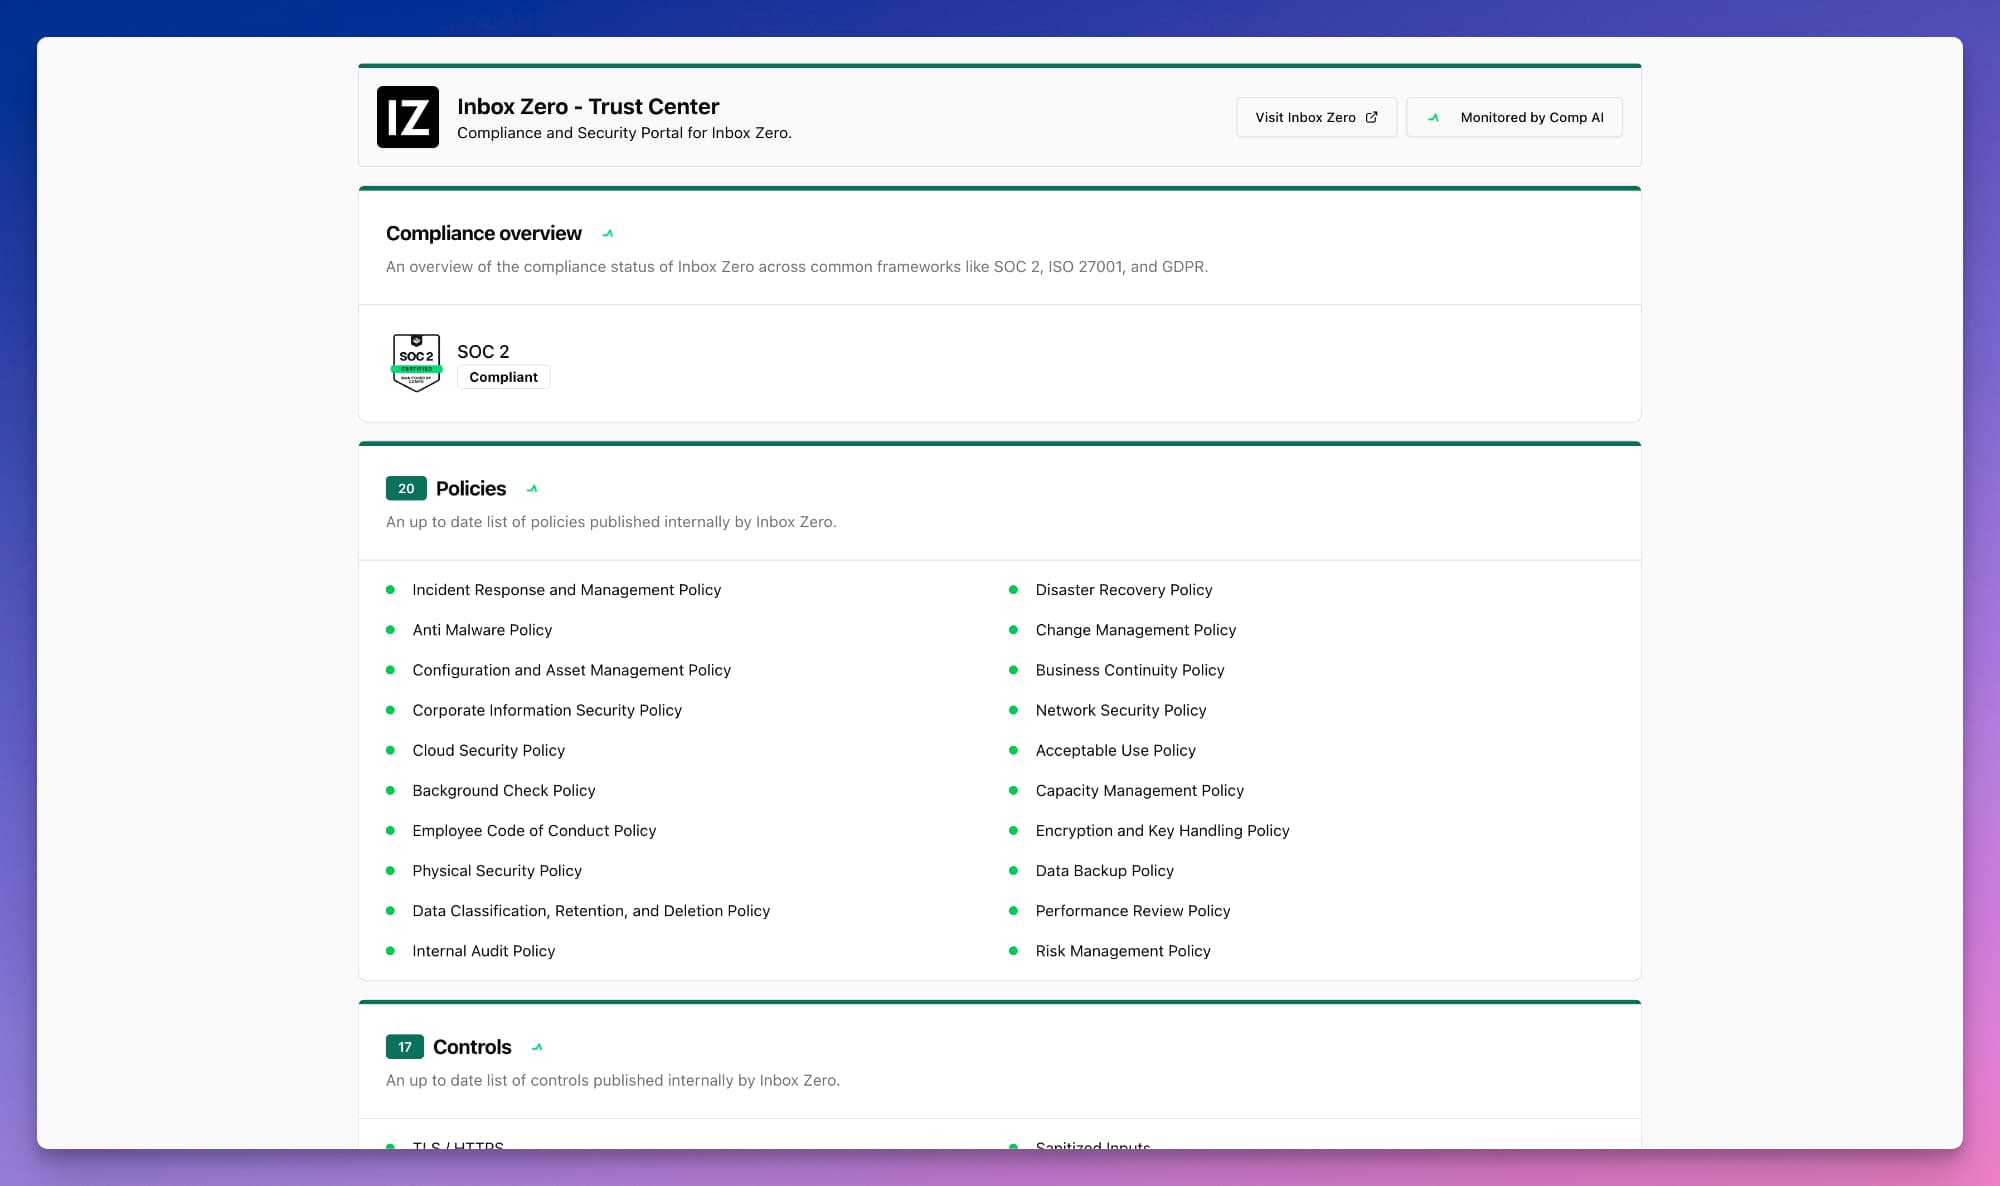
Task: Select the Cloud Security Policy entry
Action: click(488, 750)
